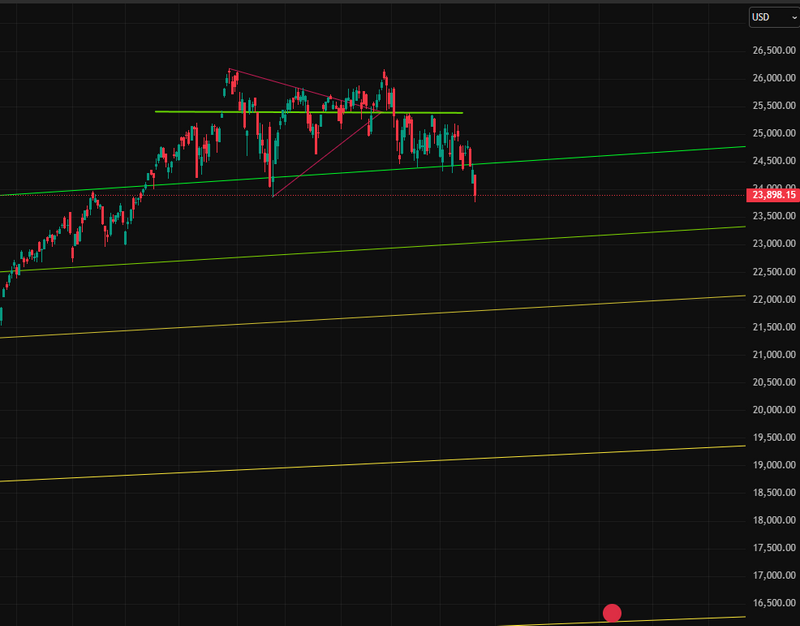Image resolution: width=800 pixels, height=626 pixels.
Task: Click the 18,000.00 price axis label
Action: (x=774, y=520)
